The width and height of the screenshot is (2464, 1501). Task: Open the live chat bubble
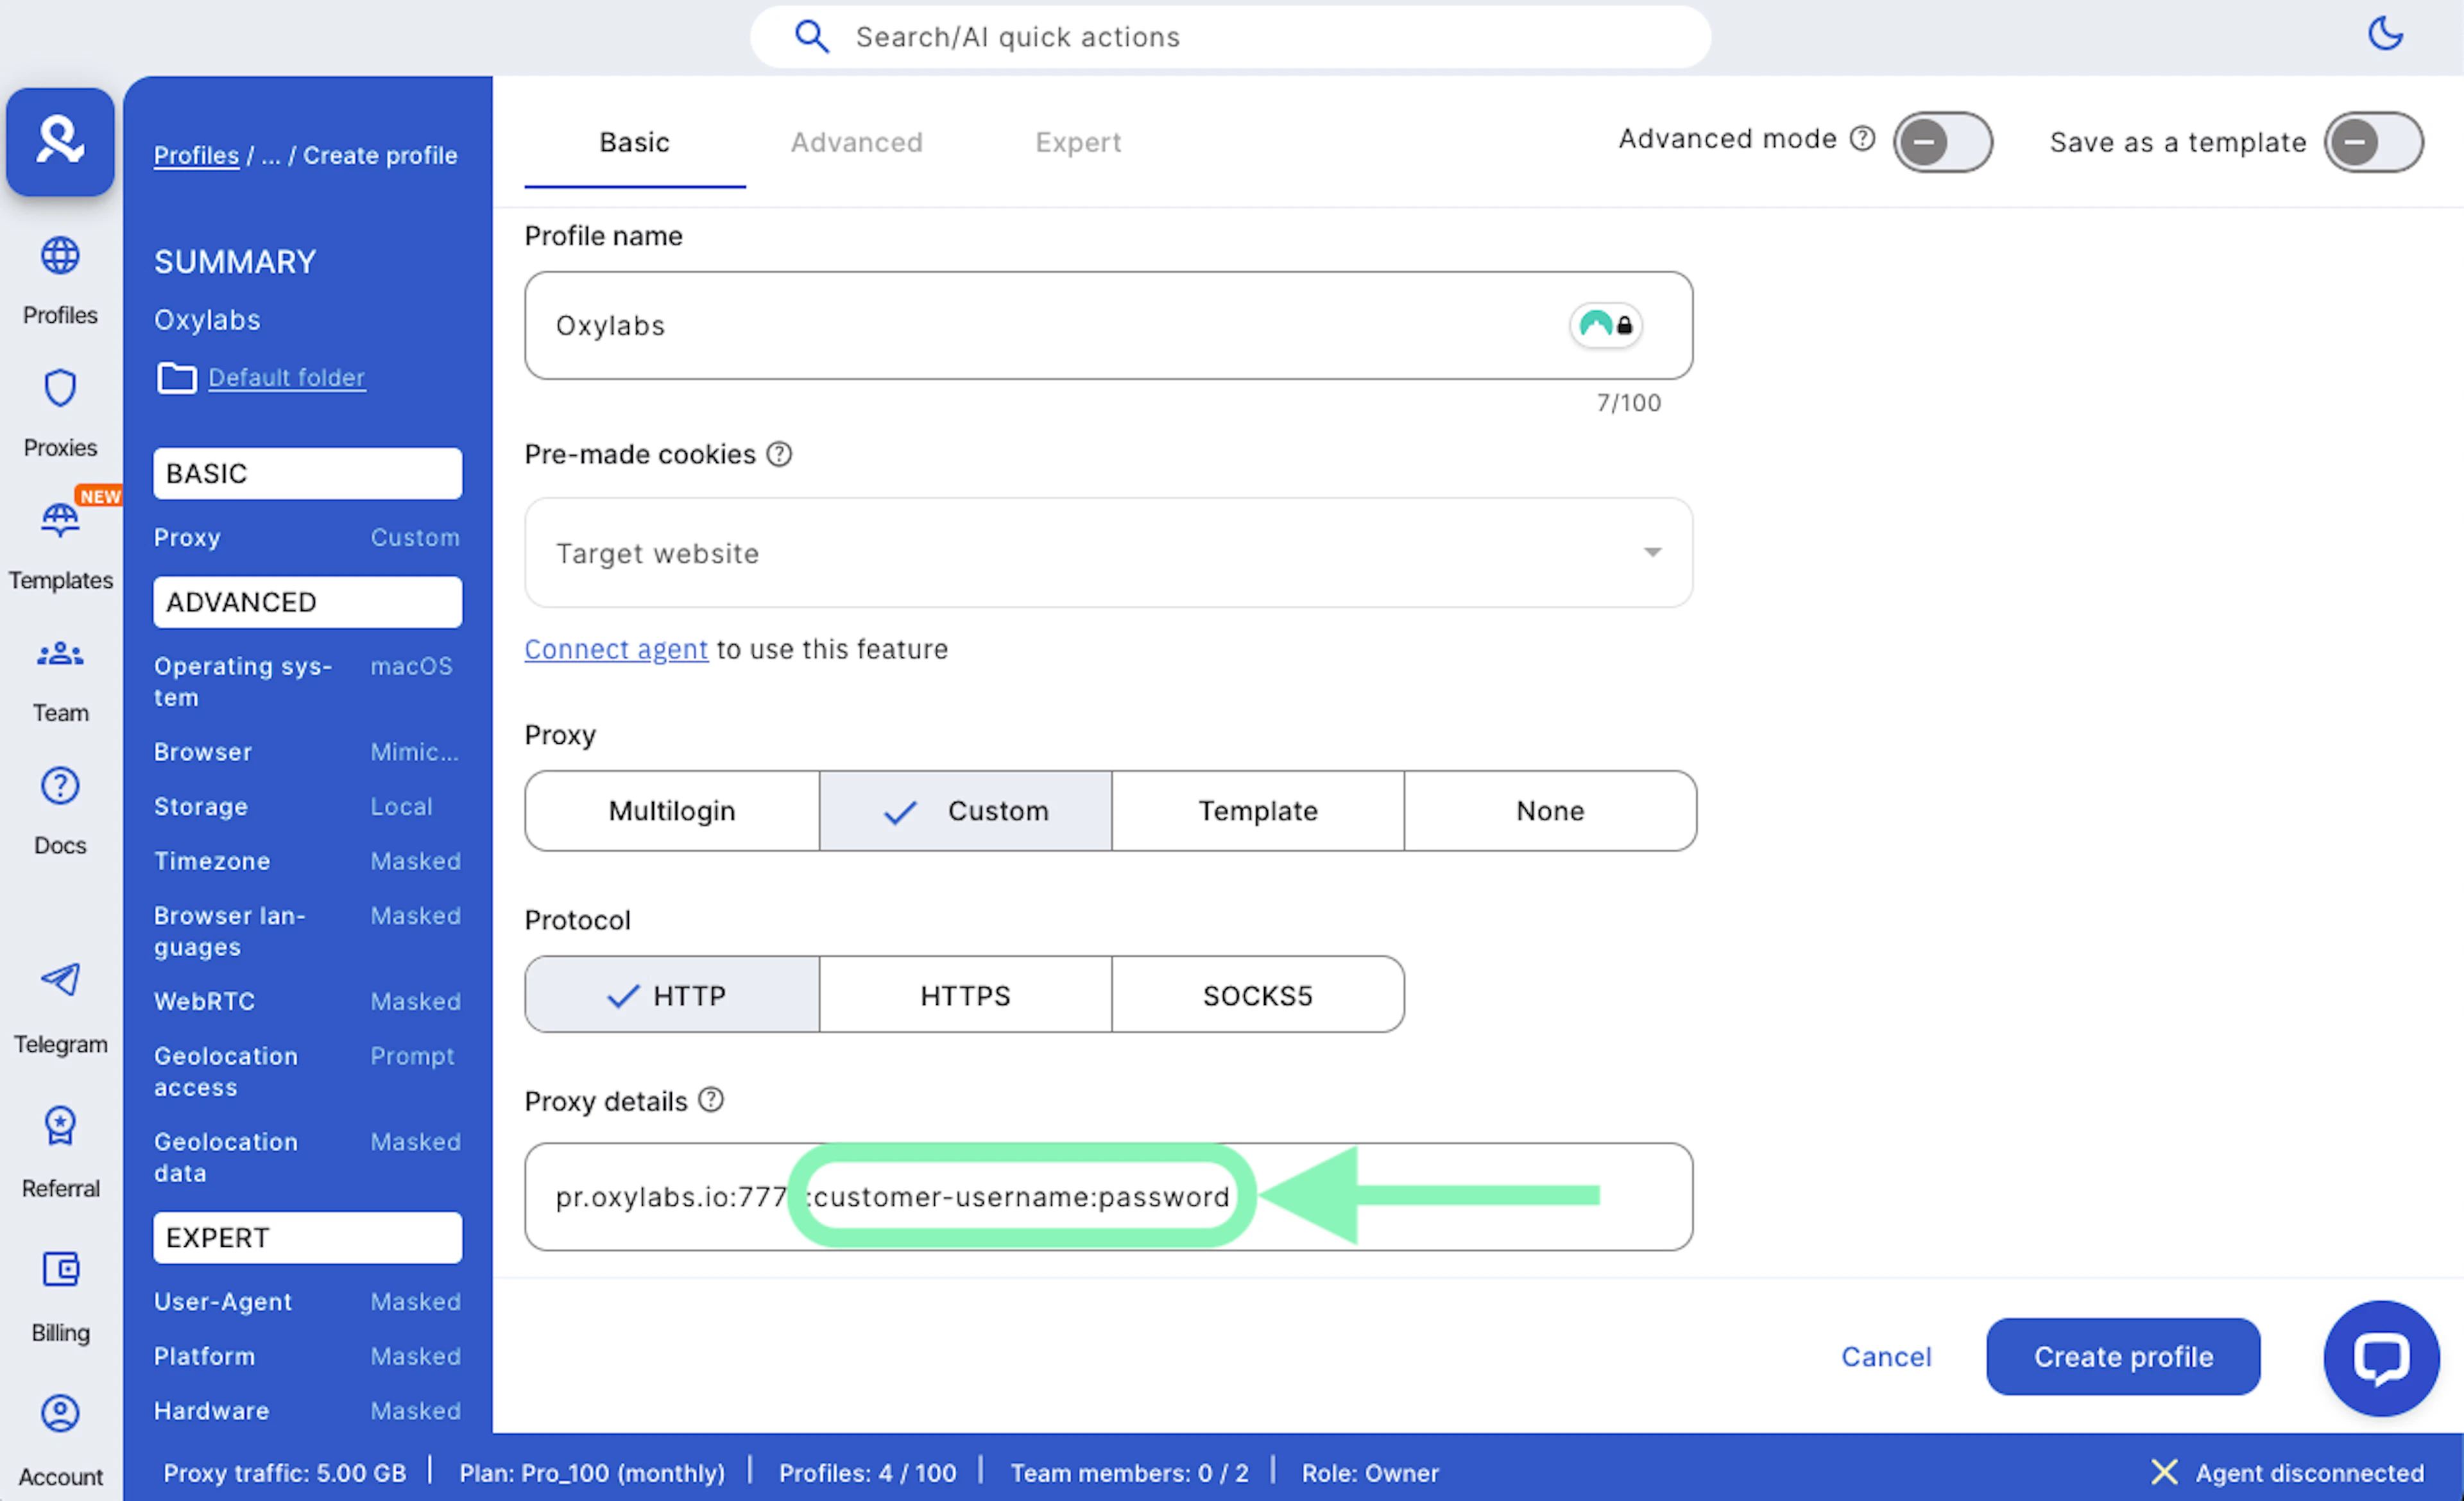click(2381, 1357)
